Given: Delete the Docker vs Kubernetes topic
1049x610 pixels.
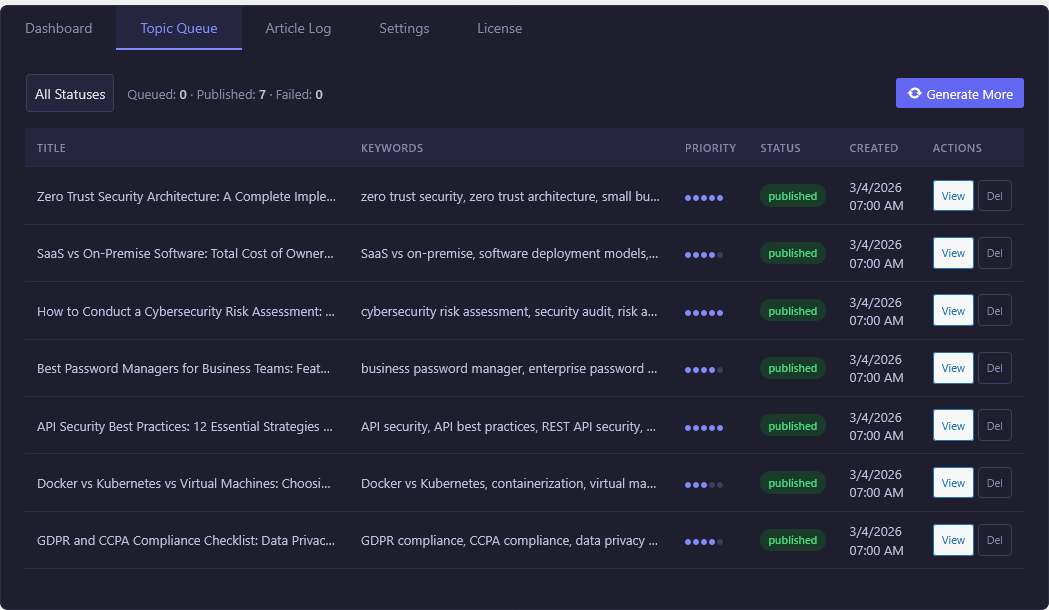Looking at the screenshot, I should coord(994,482).
